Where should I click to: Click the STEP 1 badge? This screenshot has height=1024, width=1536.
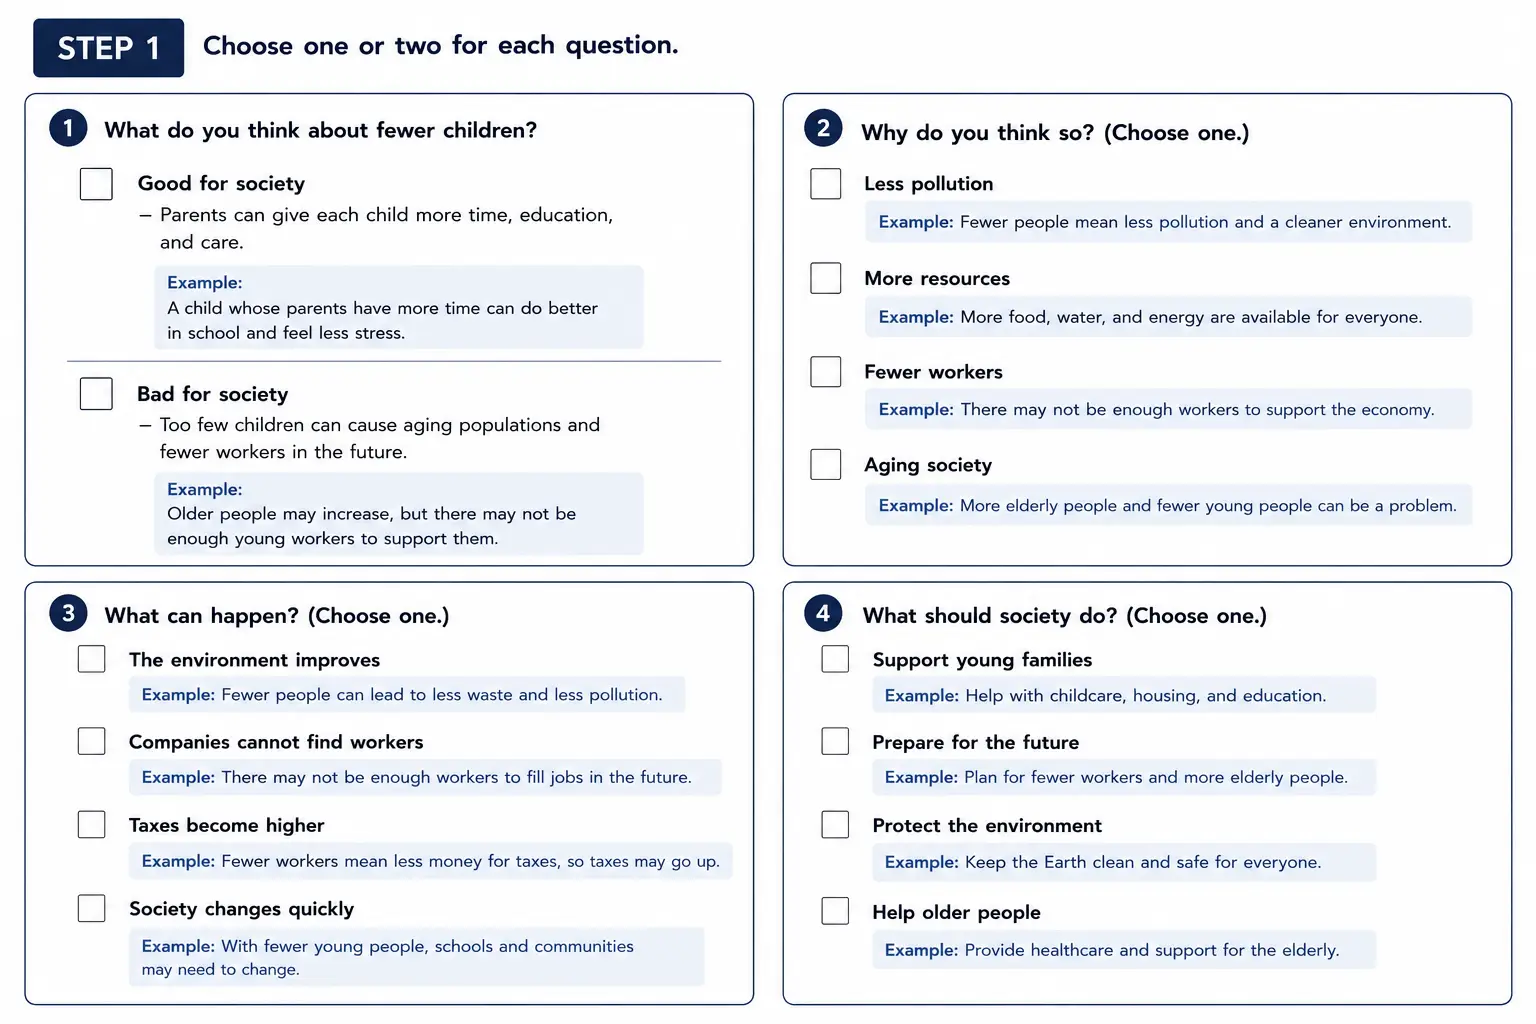click(x=109, y=48)
